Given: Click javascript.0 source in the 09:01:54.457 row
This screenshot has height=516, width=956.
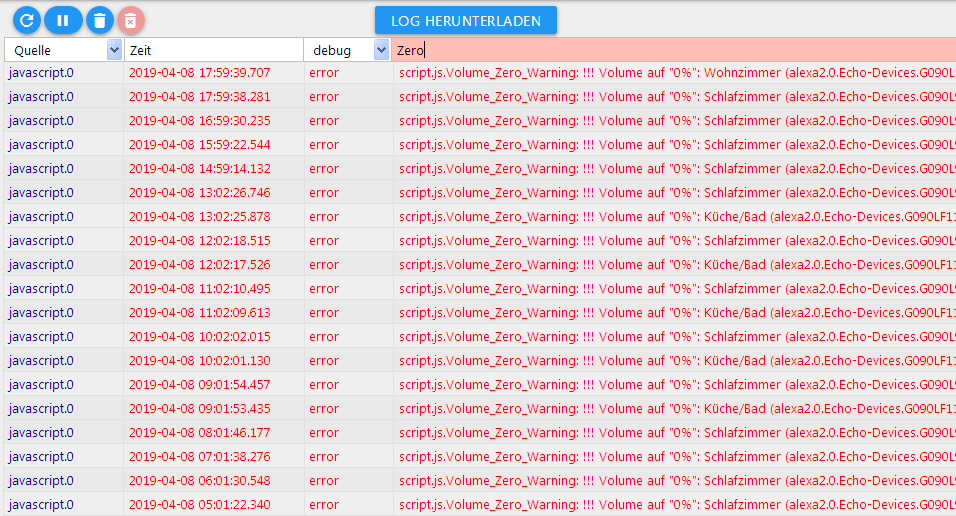Looking at the screenshot, I should pyautogui.click(x=41, y=384).
